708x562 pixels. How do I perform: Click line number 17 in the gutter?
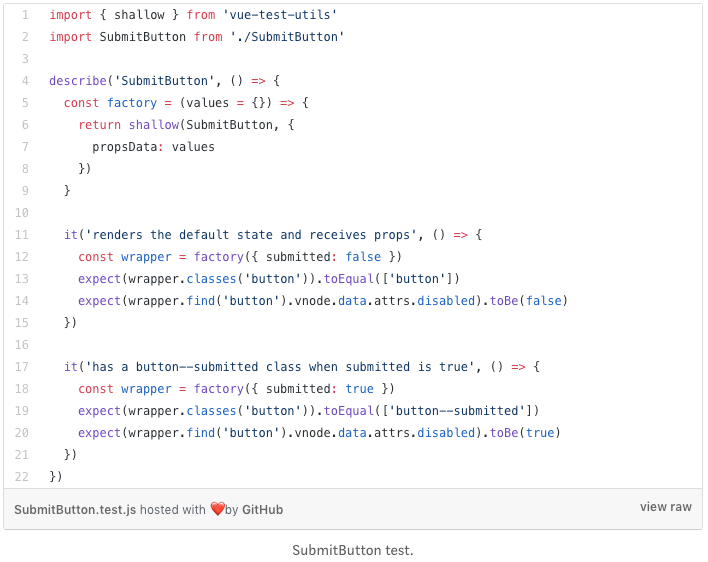point(22,367)
